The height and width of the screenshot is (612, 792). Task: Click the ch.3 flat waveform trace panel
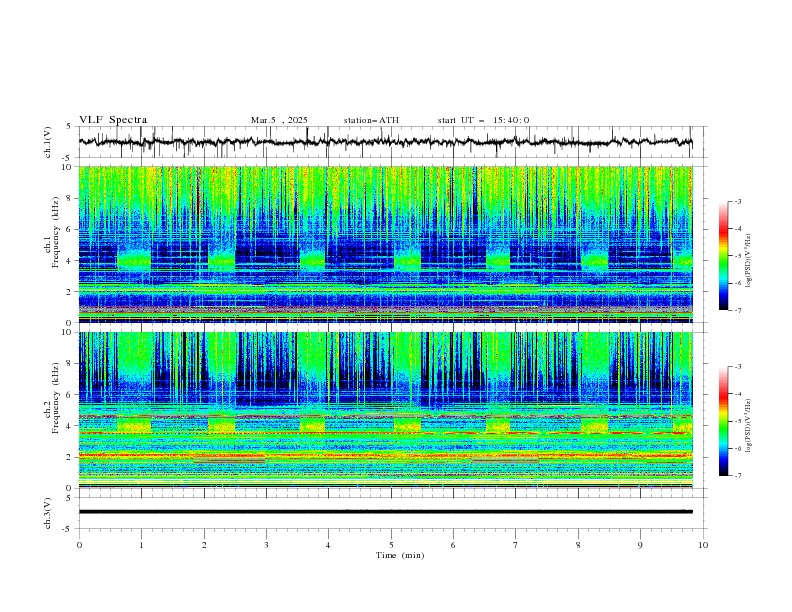391,513
